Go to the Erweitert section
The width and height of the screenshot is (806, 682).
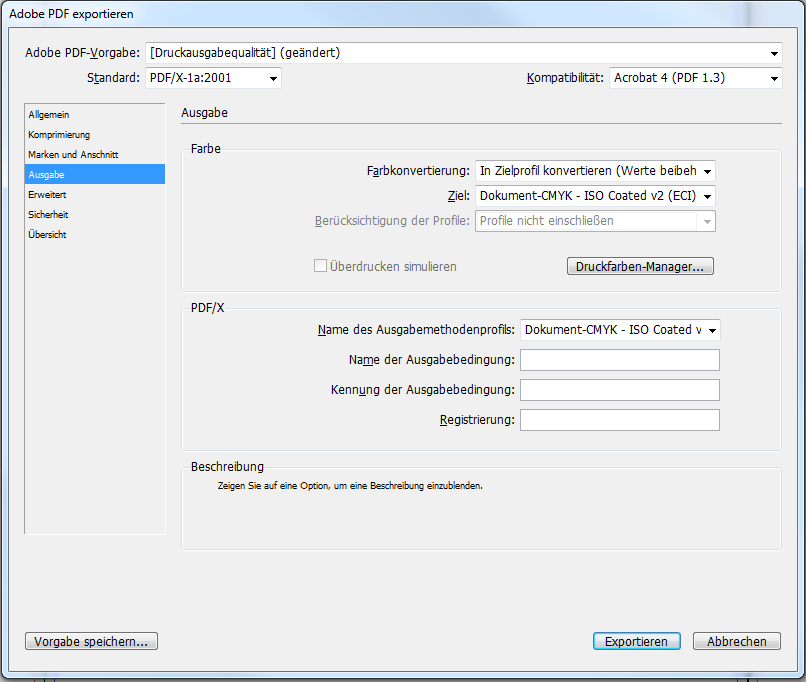click(x=48, y=195)
